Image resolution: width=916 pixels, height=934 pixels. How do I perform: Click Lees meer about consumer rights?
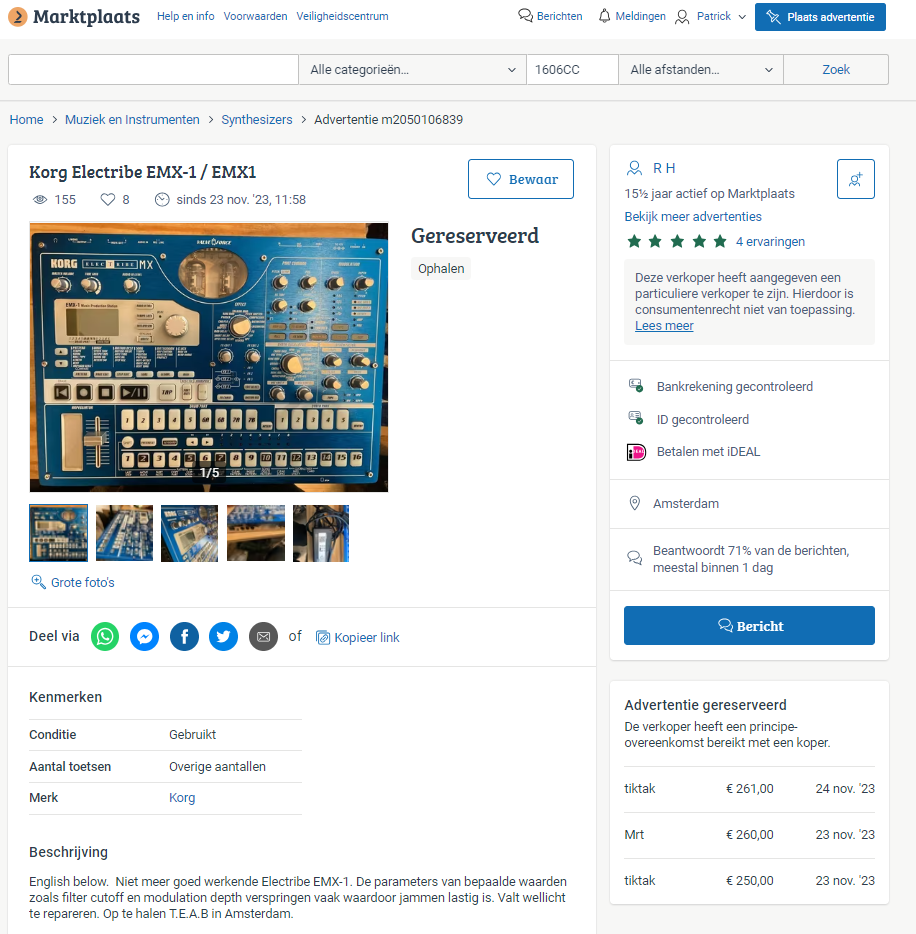click(x=664, y=325)
